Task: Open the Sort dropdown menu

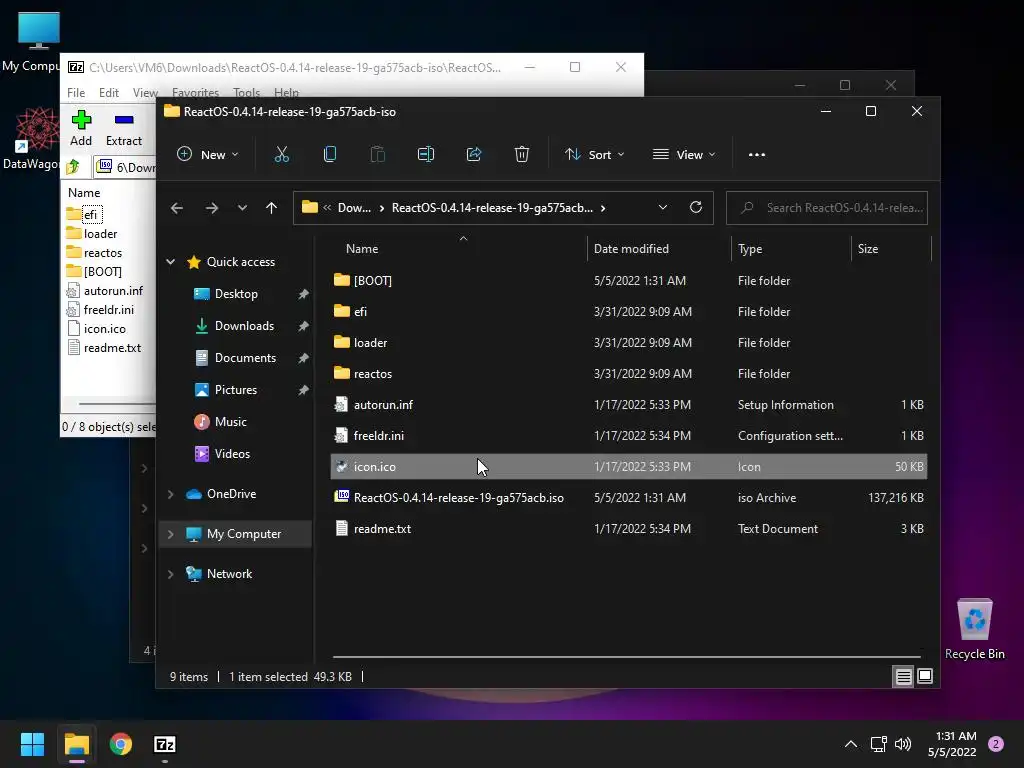Action: click(595, 155)
